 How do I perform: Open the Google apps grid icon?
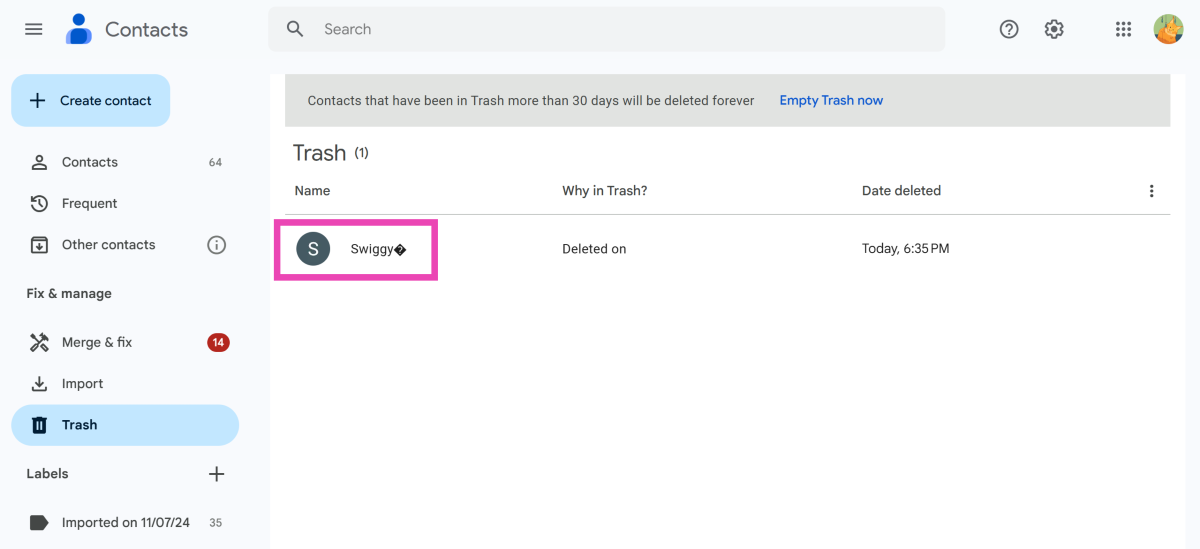[1123, 29]
